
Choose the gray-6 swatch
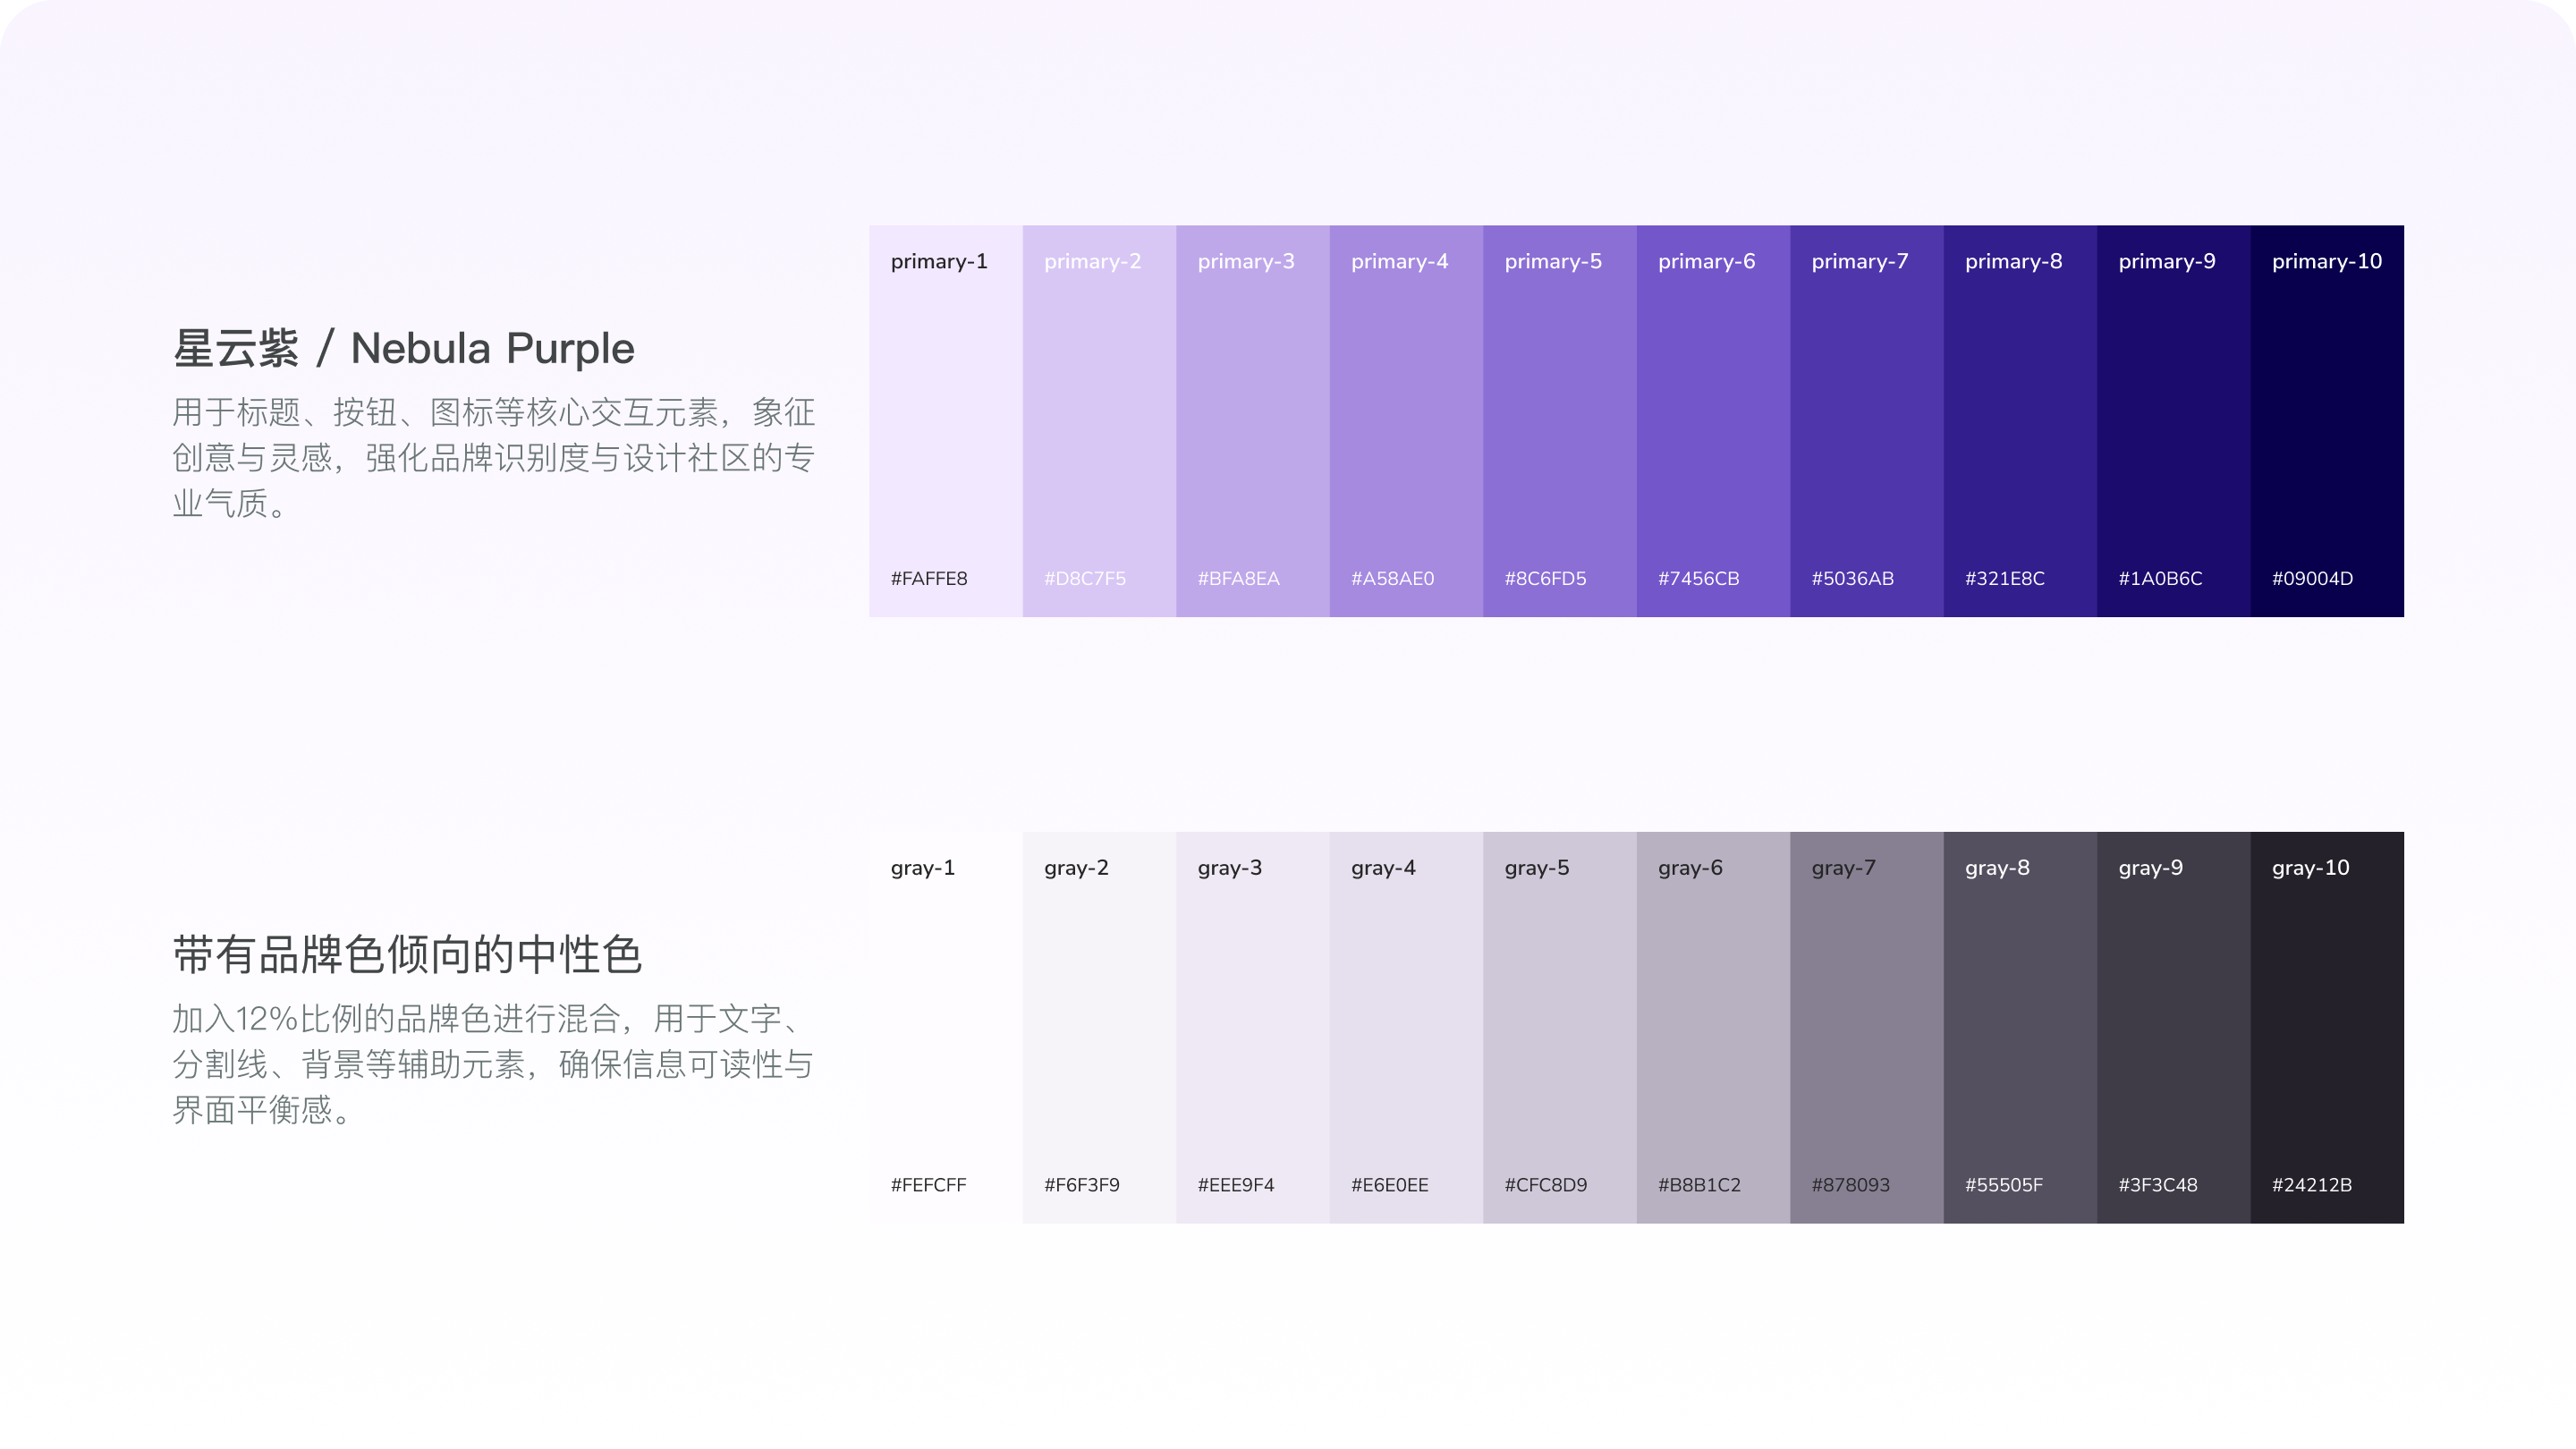click(x=1714, y=1027)
